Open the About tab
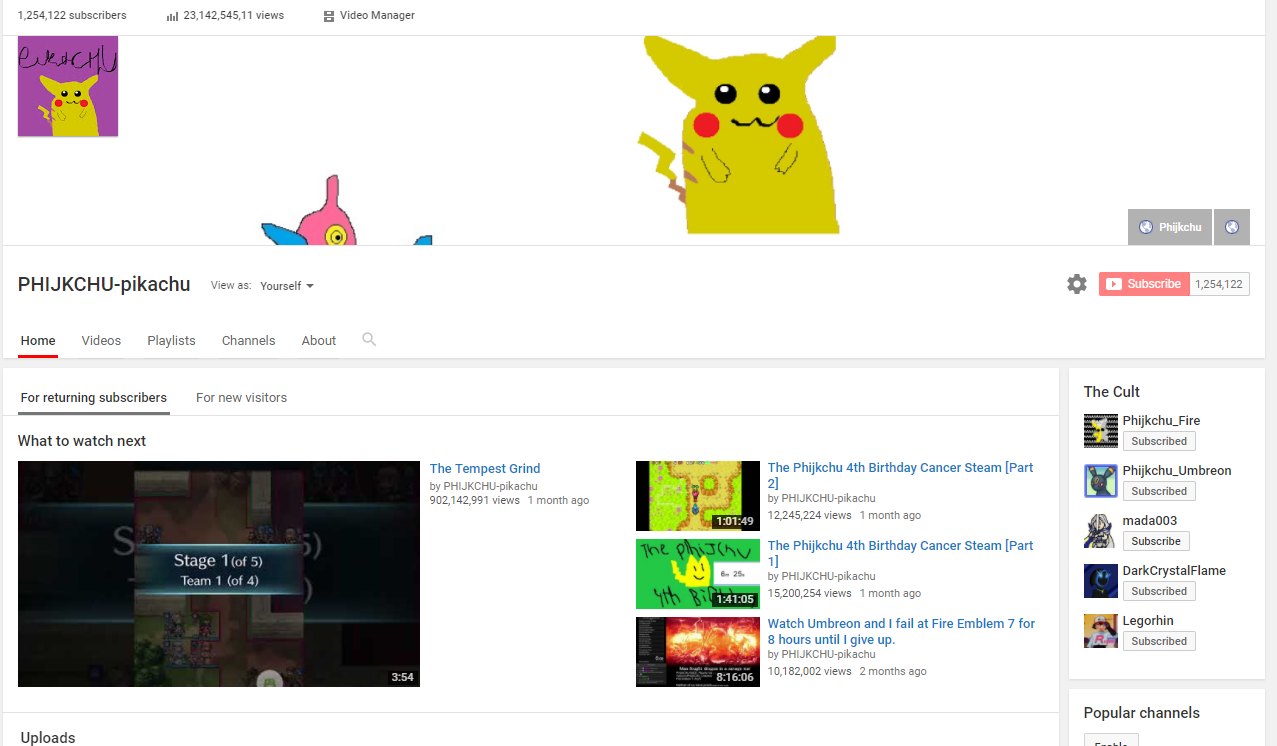Image resolution: width=1277 pixels, height=746 pixels. point(319,340)
